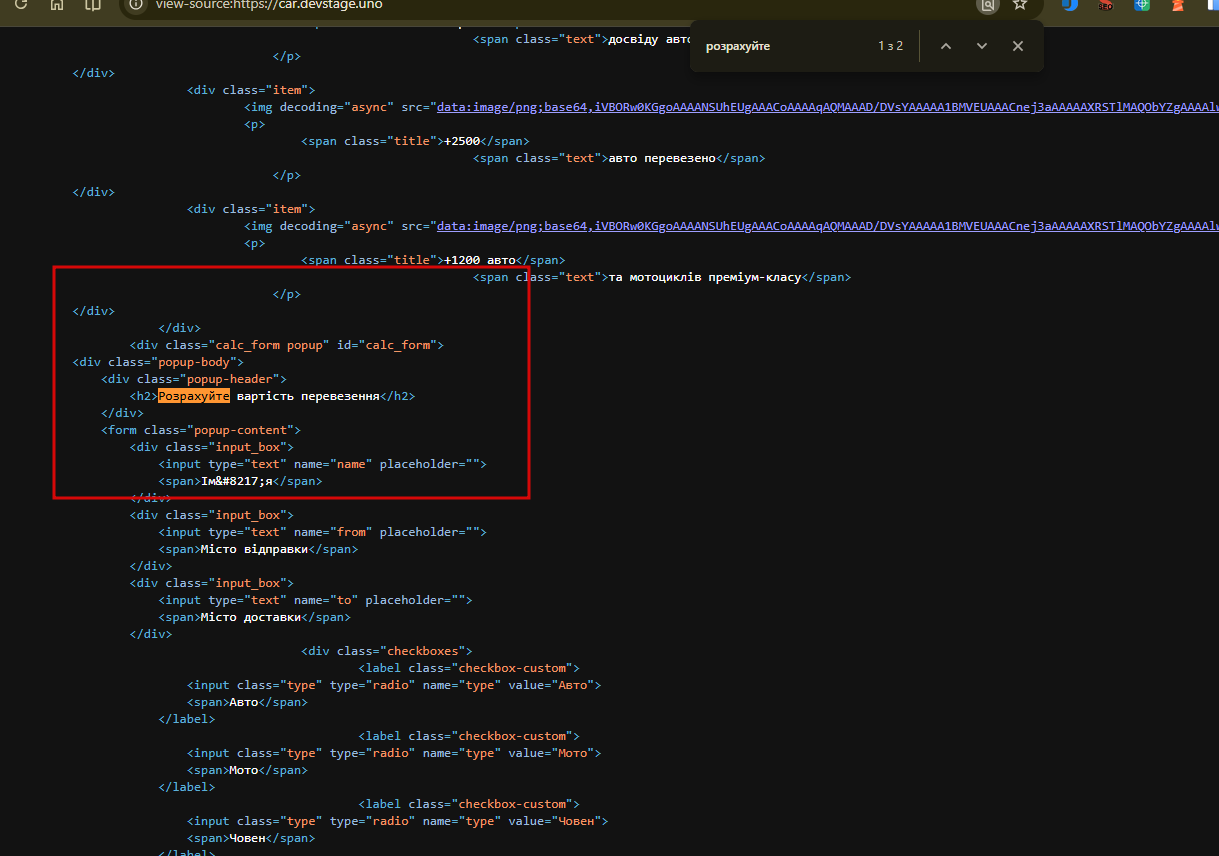Click the find-on-page magnifier icon in the address bar

pyautogui.click(x=988, y=5)
